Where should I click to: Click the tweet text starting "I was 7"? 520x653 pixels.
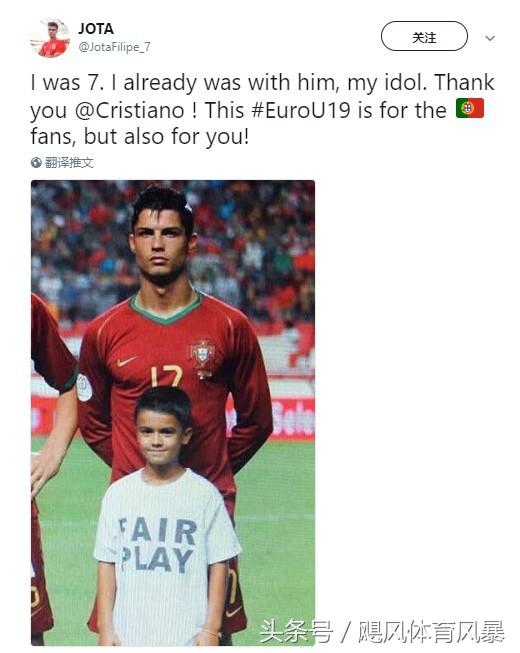click(x=262, y=110)
